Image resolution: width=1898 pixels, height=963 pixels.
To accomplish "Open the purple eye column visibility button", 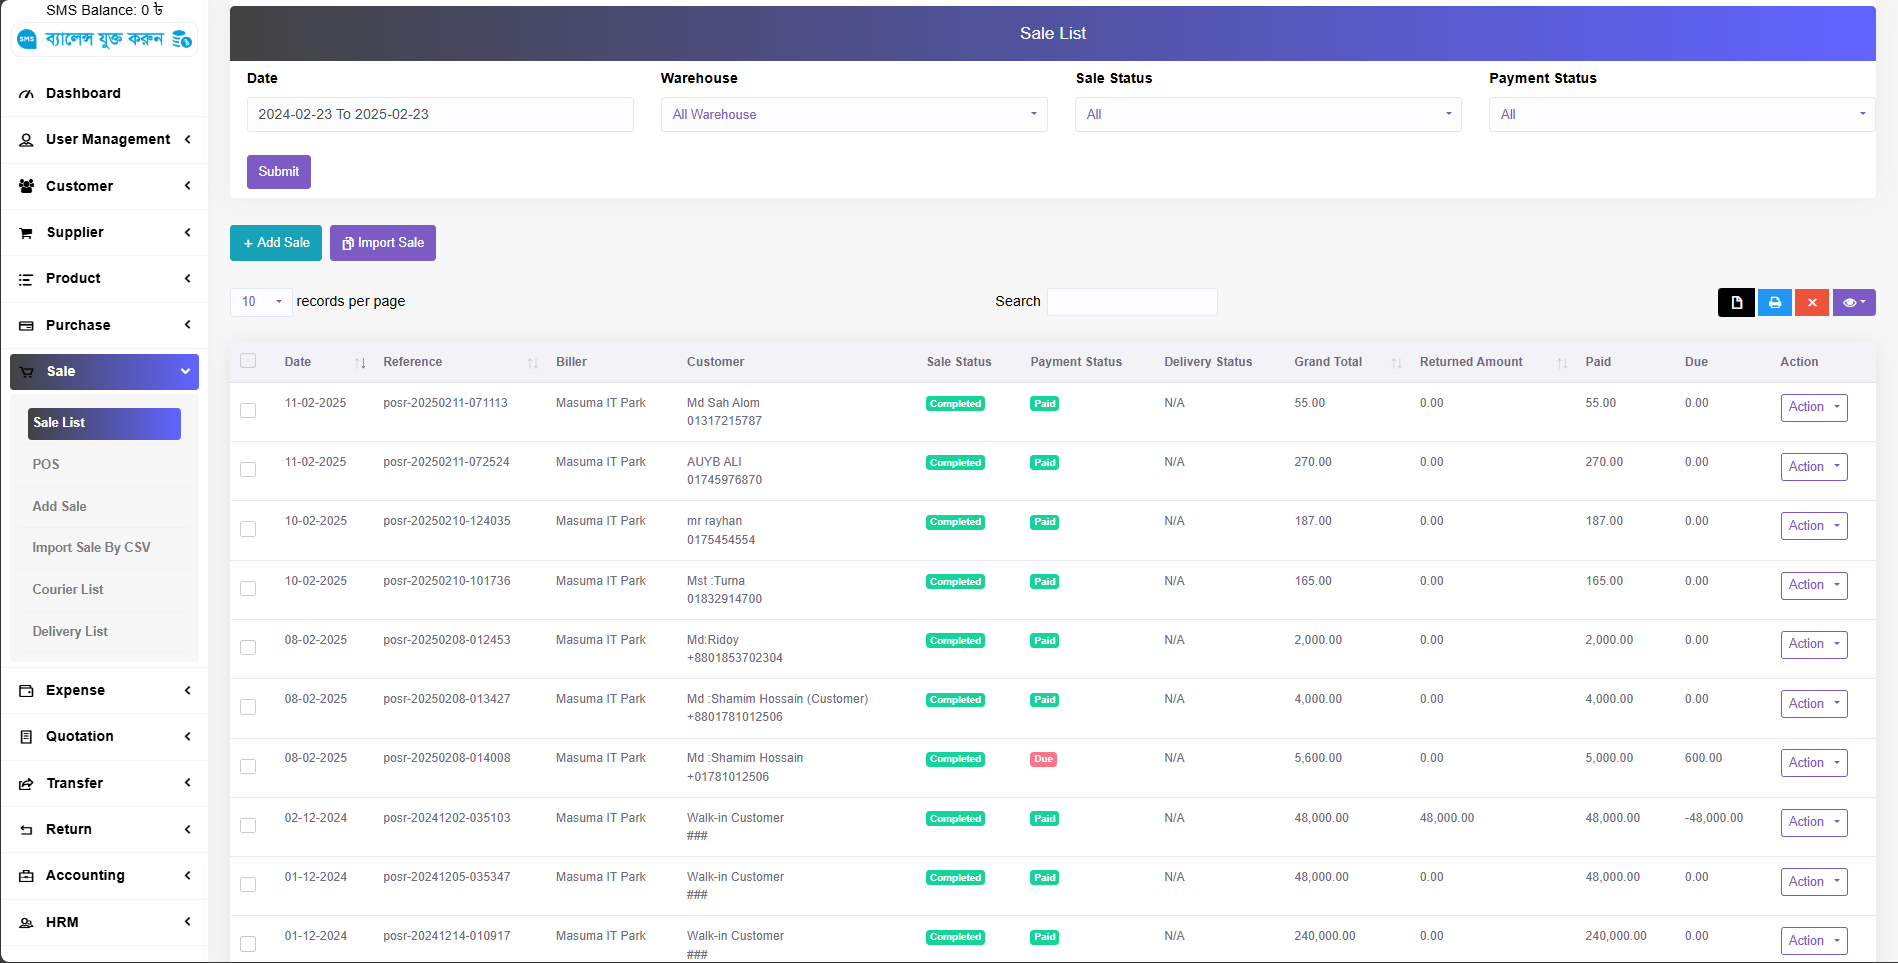I will click(x=1853, y=302).
